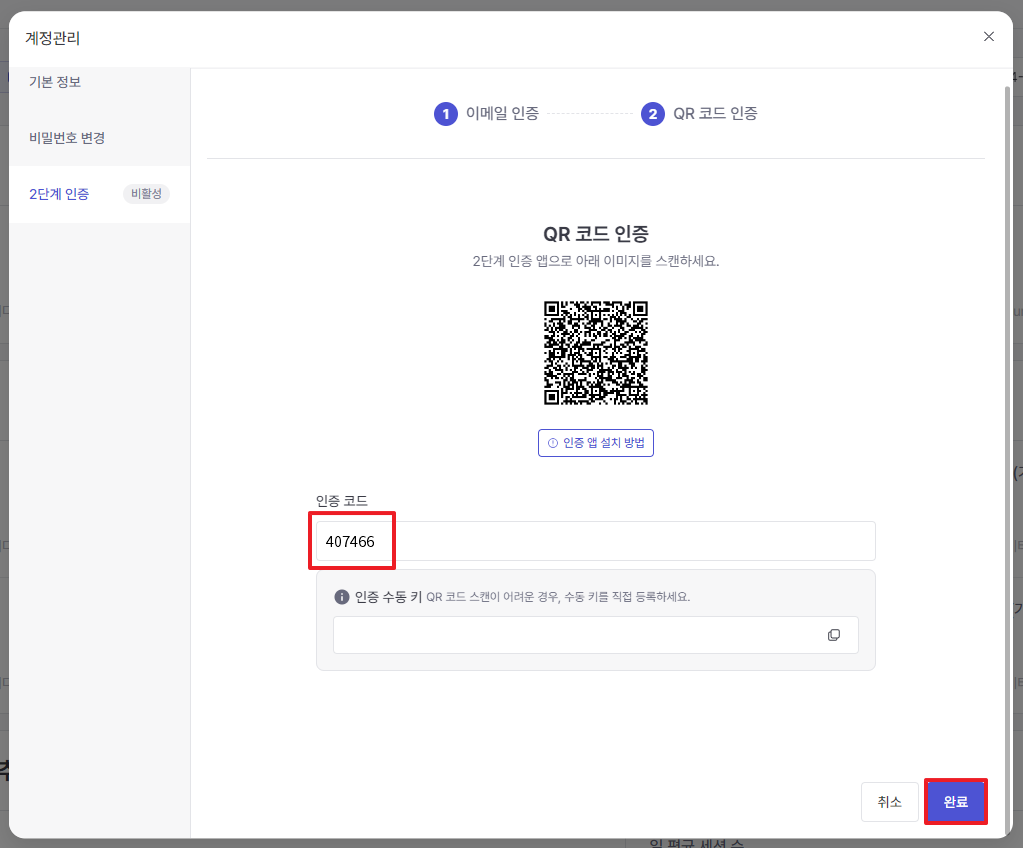Click the 비활성 status badge

click(146, 194)
